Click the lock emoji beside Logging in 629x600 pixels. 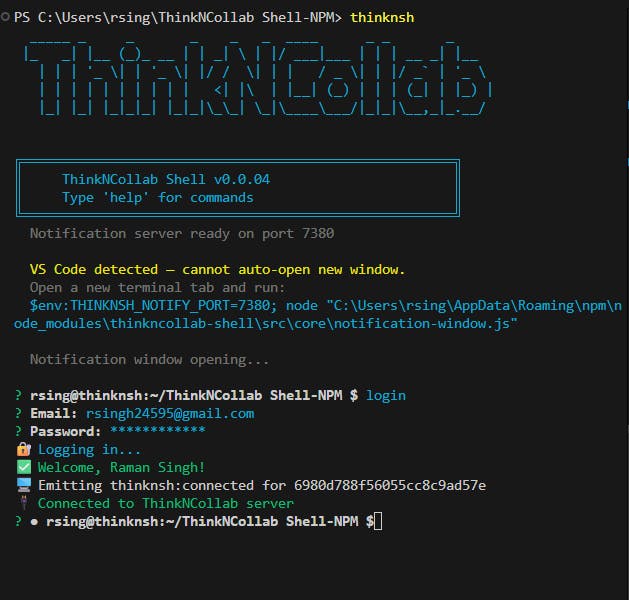coord(24,450)
